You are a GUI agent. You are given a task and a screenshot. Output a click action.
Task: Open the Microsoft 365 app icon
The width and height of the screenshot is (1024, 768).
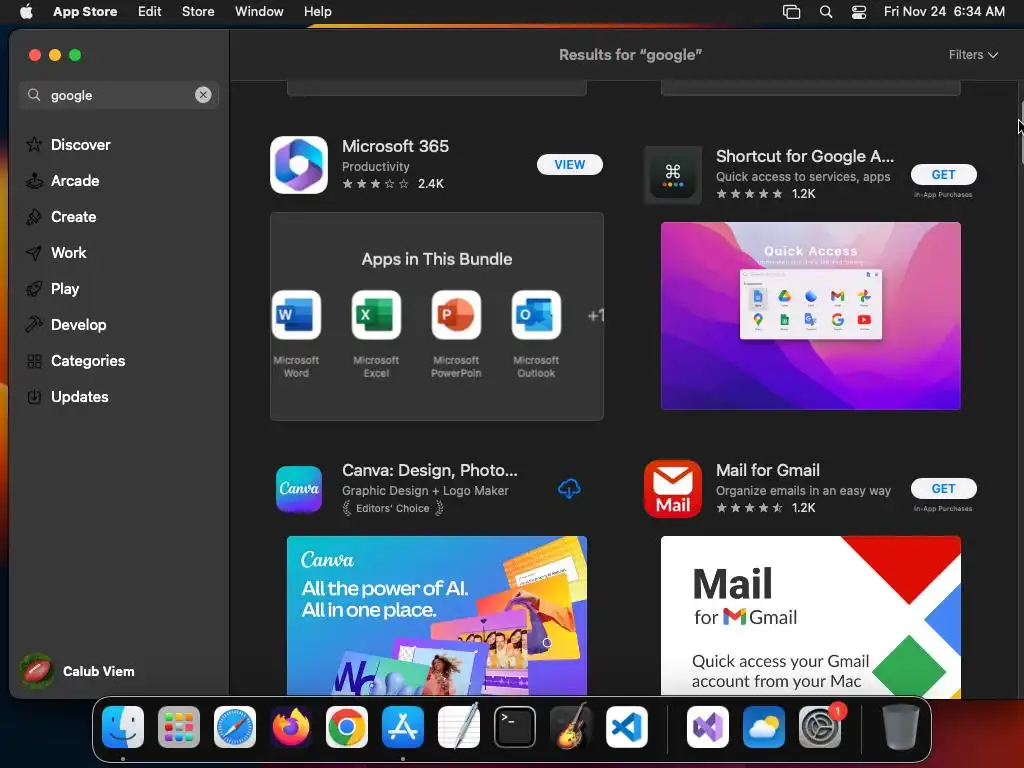pos(298,165)
